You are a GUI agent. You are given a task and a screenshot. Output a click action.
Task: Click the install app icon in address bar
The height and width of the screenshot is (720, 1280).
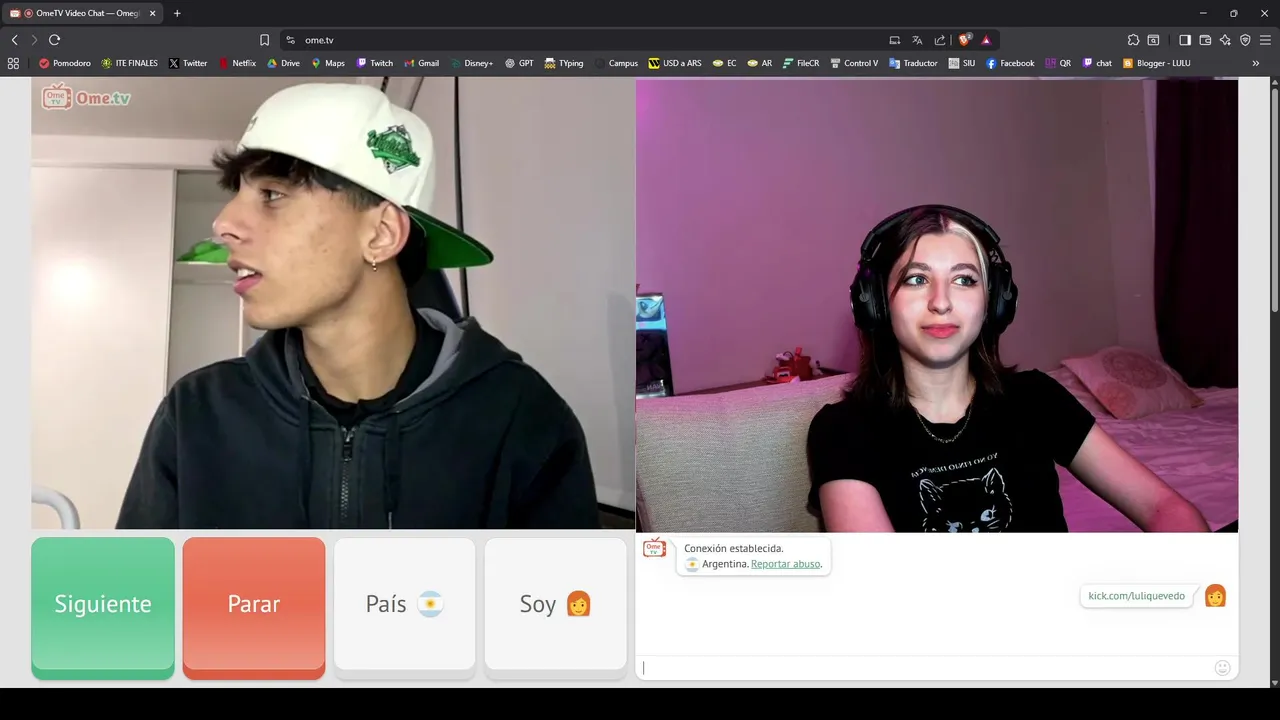895,40
